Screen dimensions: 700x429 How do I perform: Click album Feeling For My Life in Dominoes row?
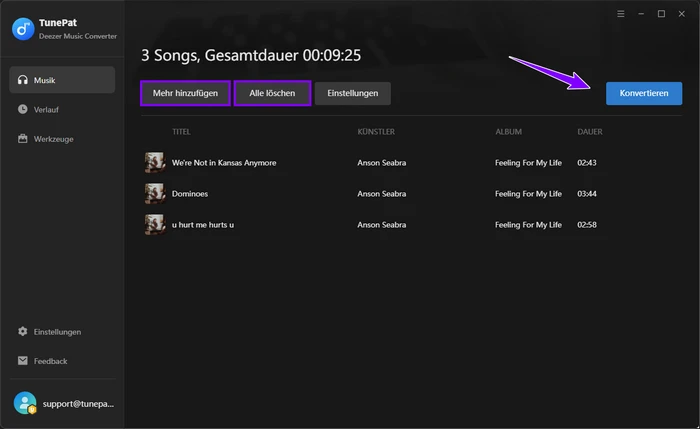tap(528, 194)
